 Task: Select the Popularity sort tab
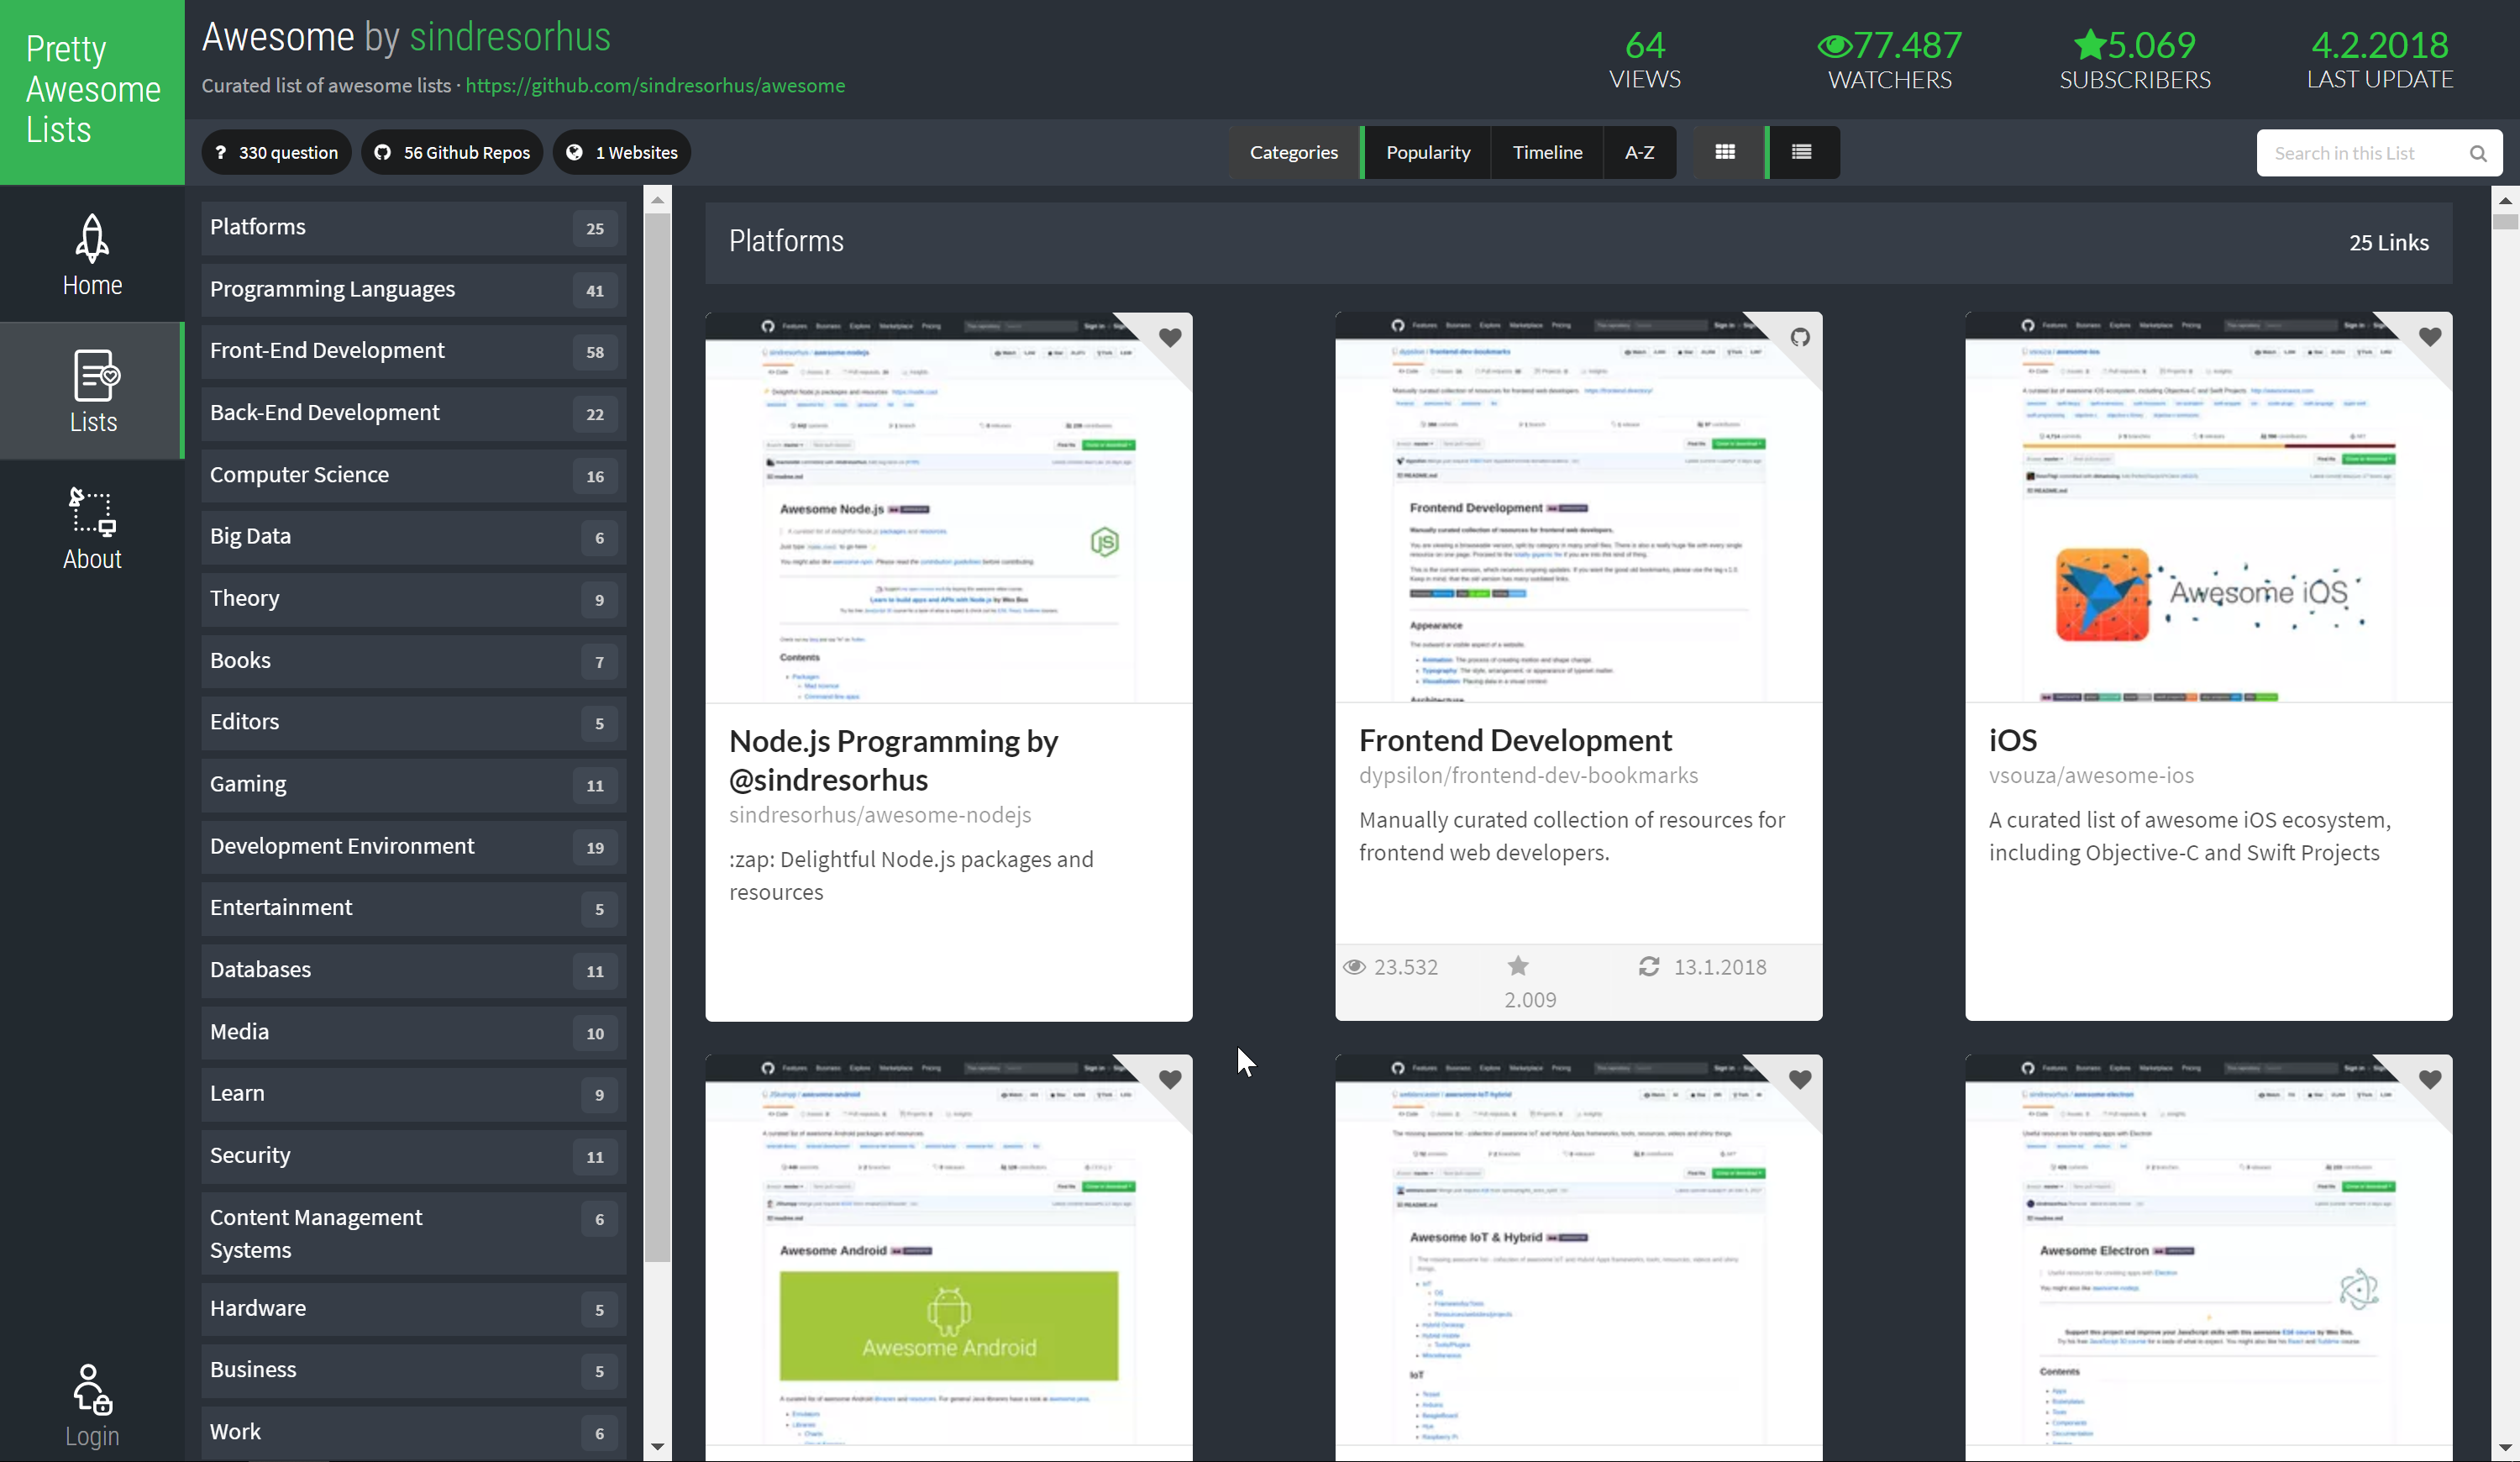pyautogui.click(x=1428, y=152)
